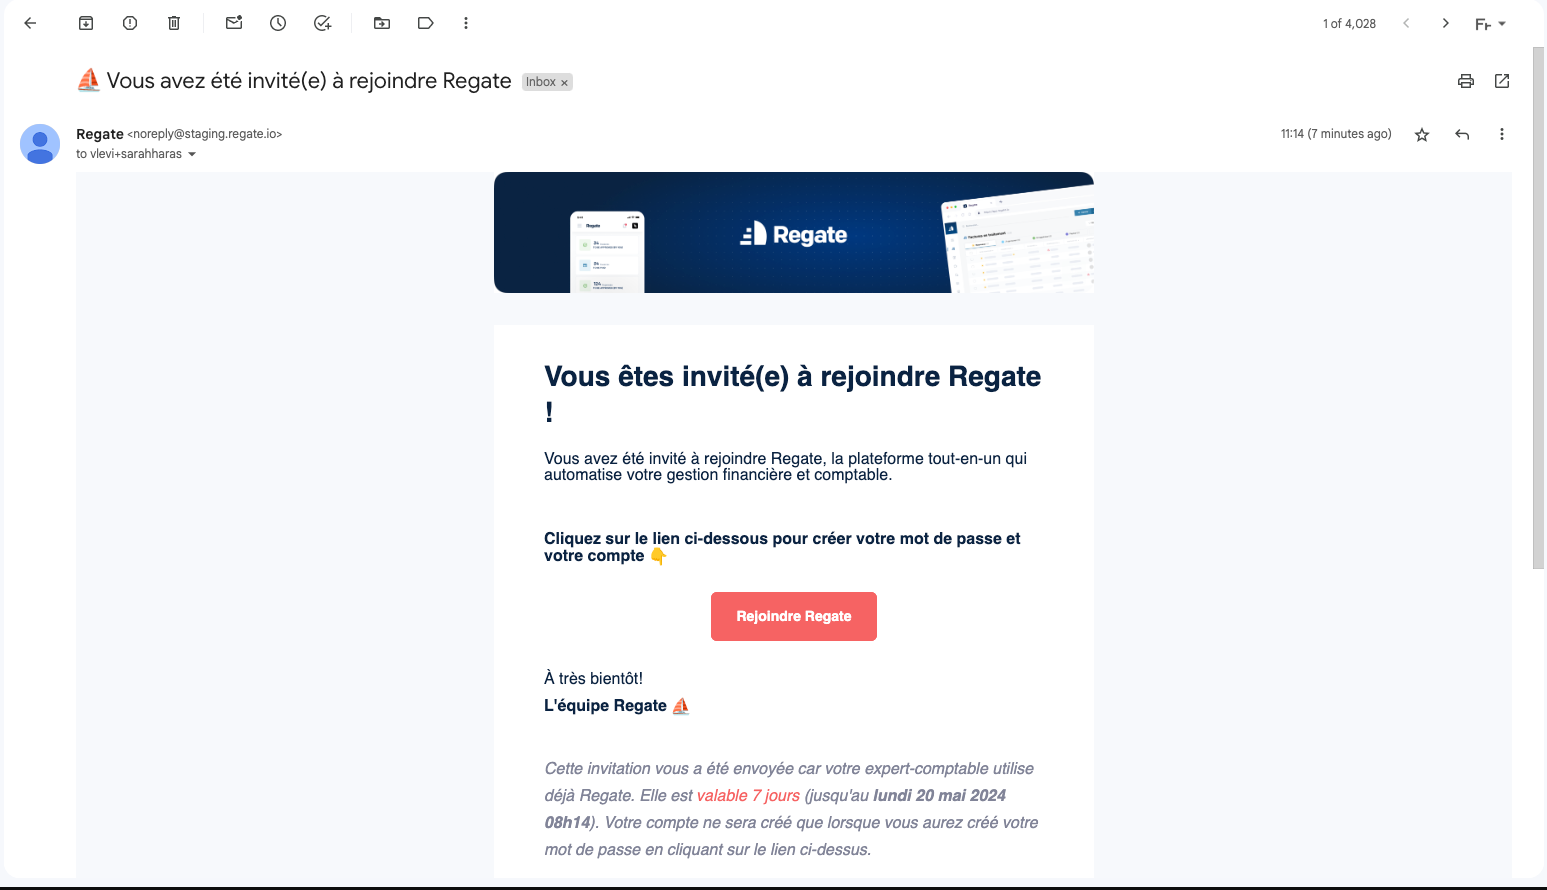Snooze this email with the clock icon
The width and height of the screenshot is (1547, 890).
[x=278, y=23]
